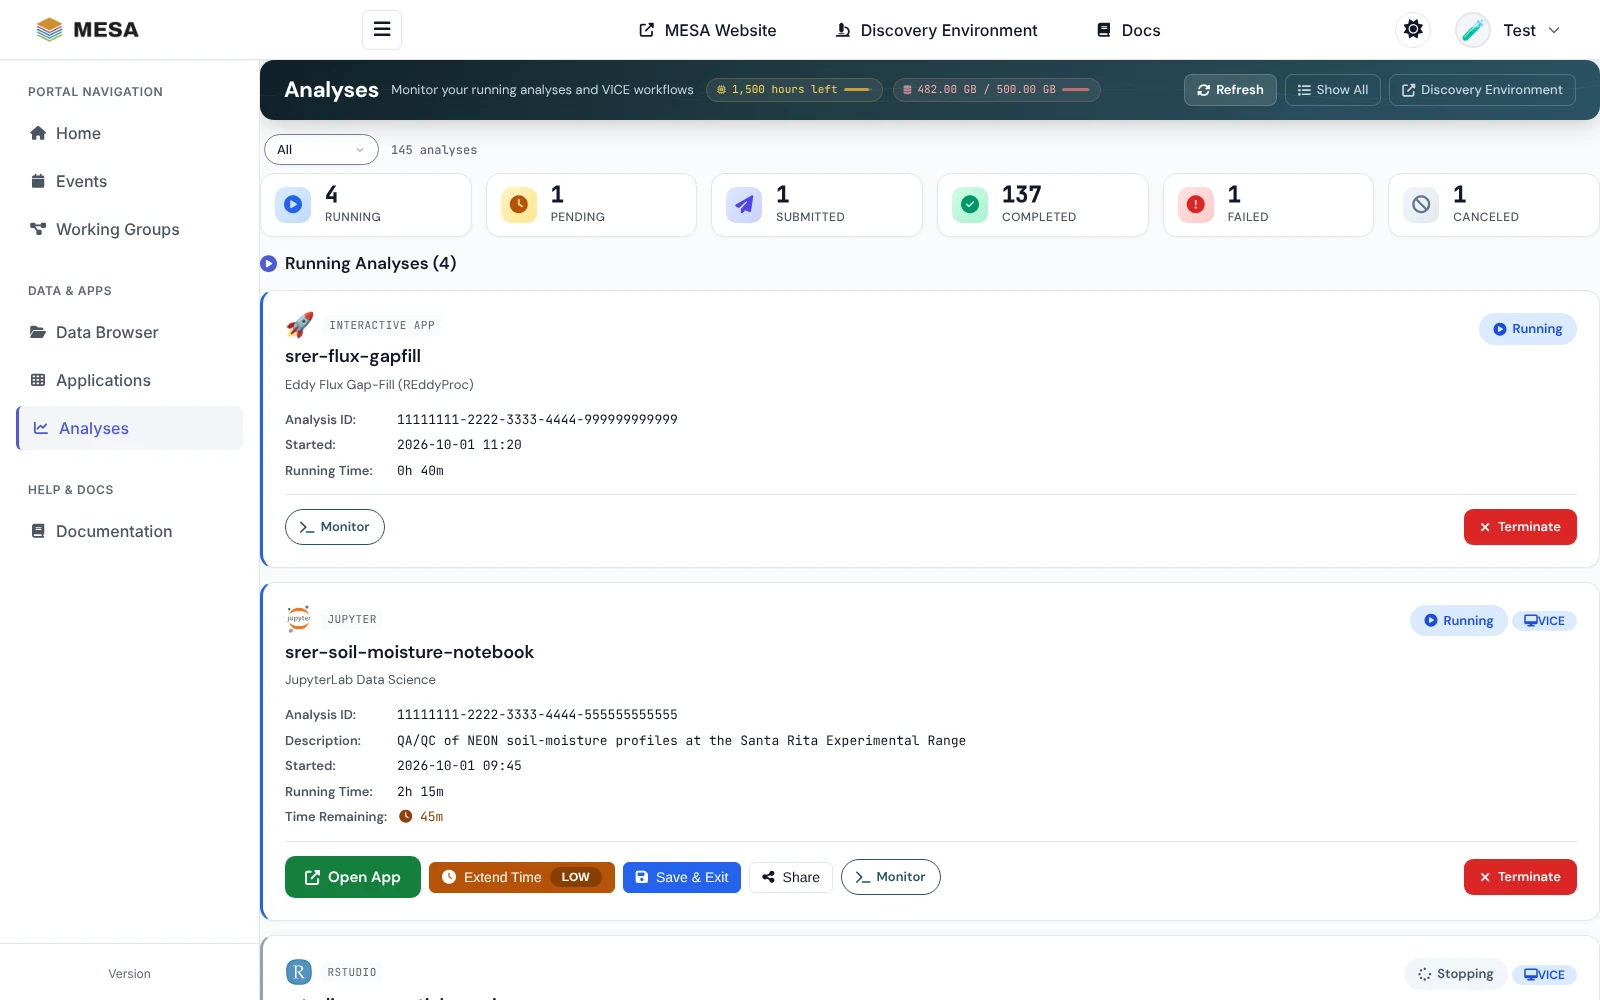The image size is (1600, 1000).
Task: Monitor the srer-flux-gapfill analysis
Action: [335, 527]
